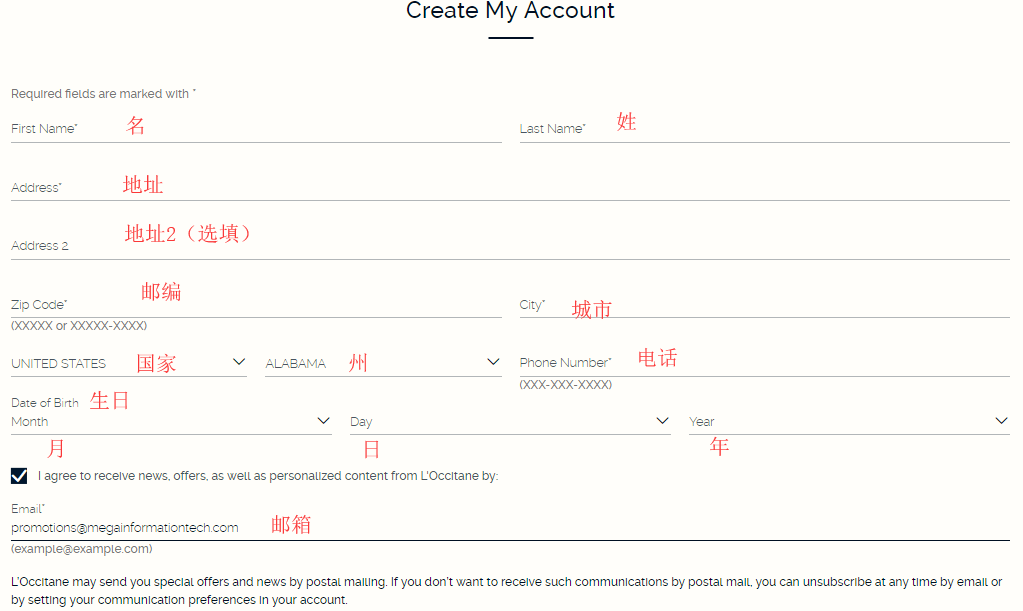Click the Email field with promotions address

pos(510,527)
